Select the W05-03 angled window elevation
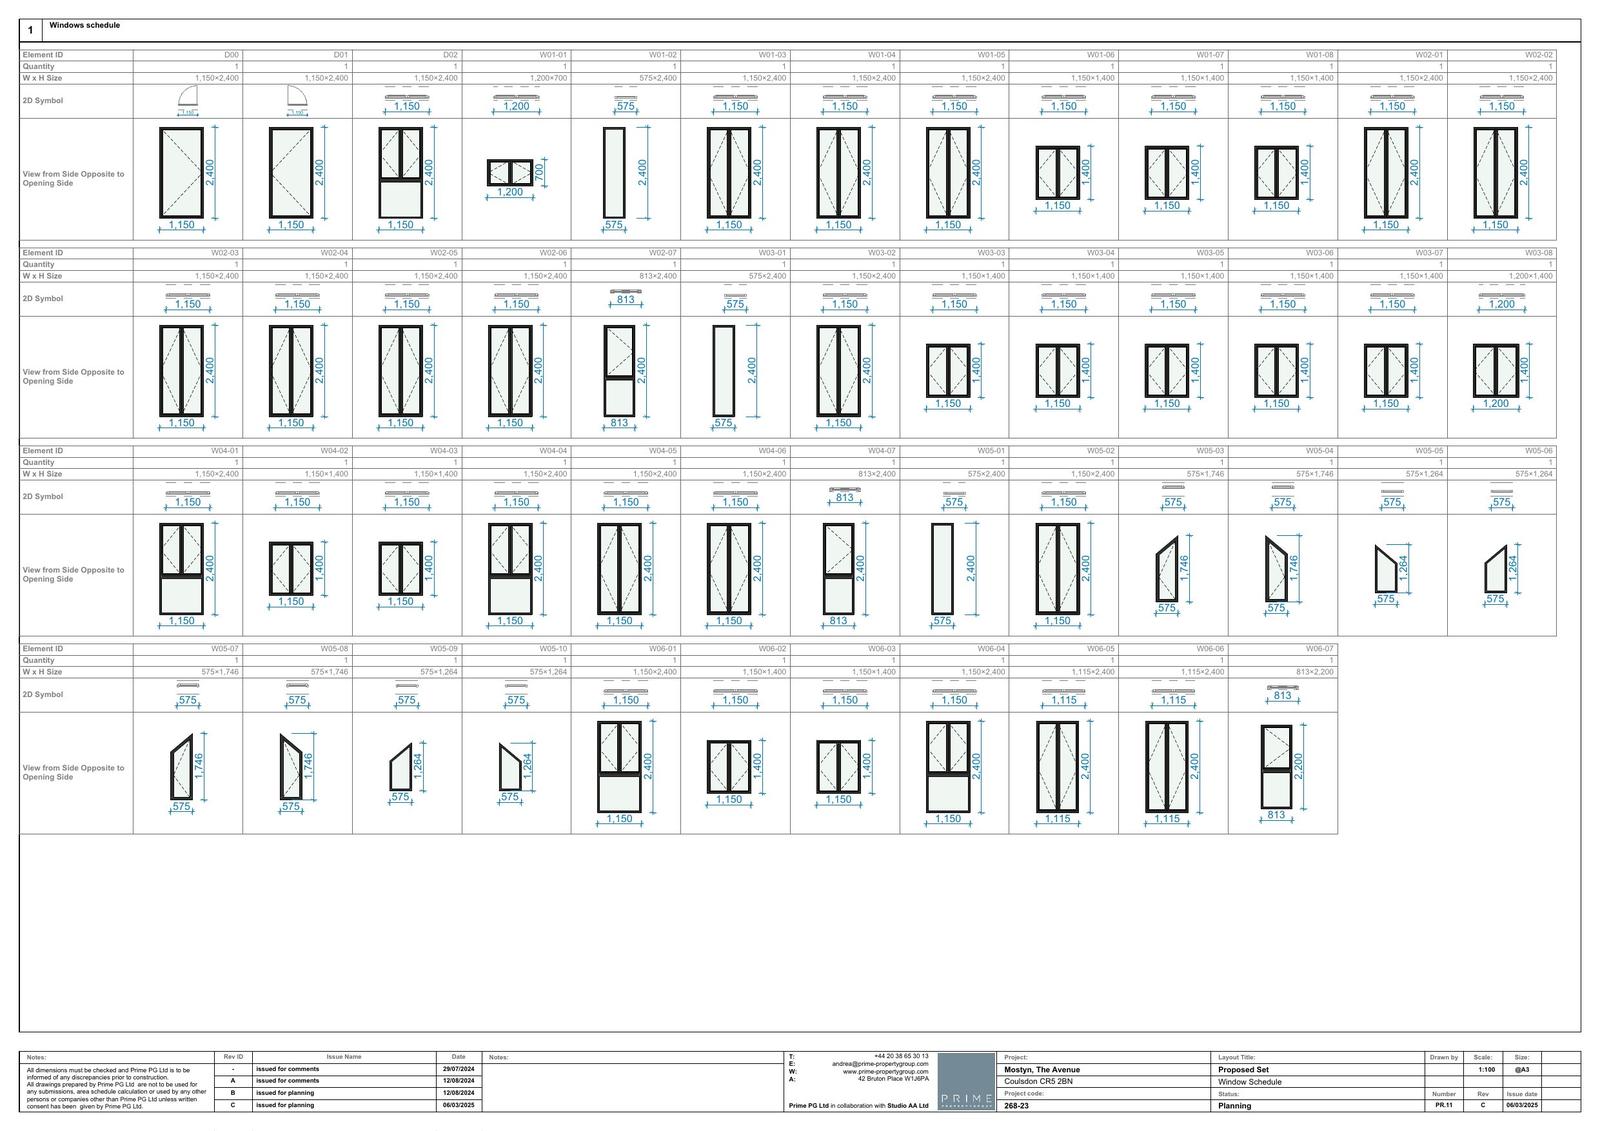 (x=1166, y=569)
